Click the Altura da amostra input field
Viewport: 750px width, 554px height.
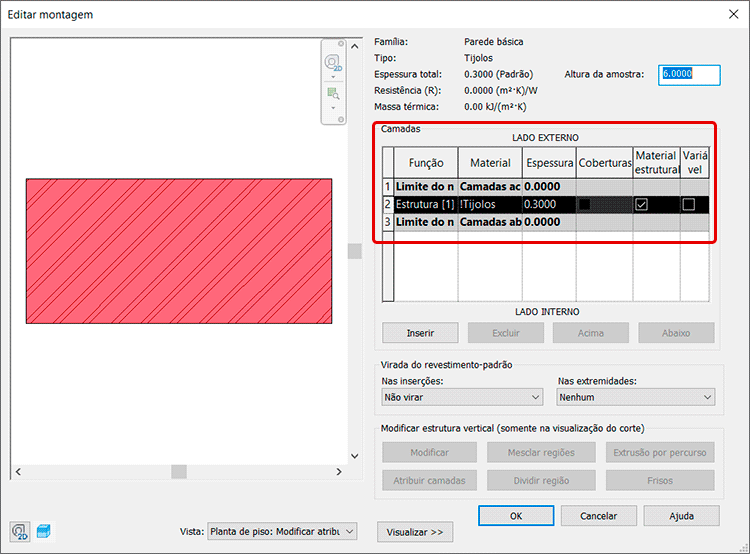click(689, 75)
